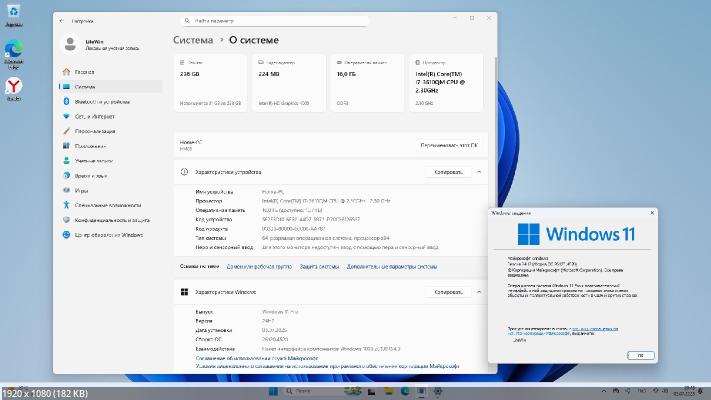Open the 16,0 ГБ RAM card
The height and width of the screenshot is (400, 711).
367,83
